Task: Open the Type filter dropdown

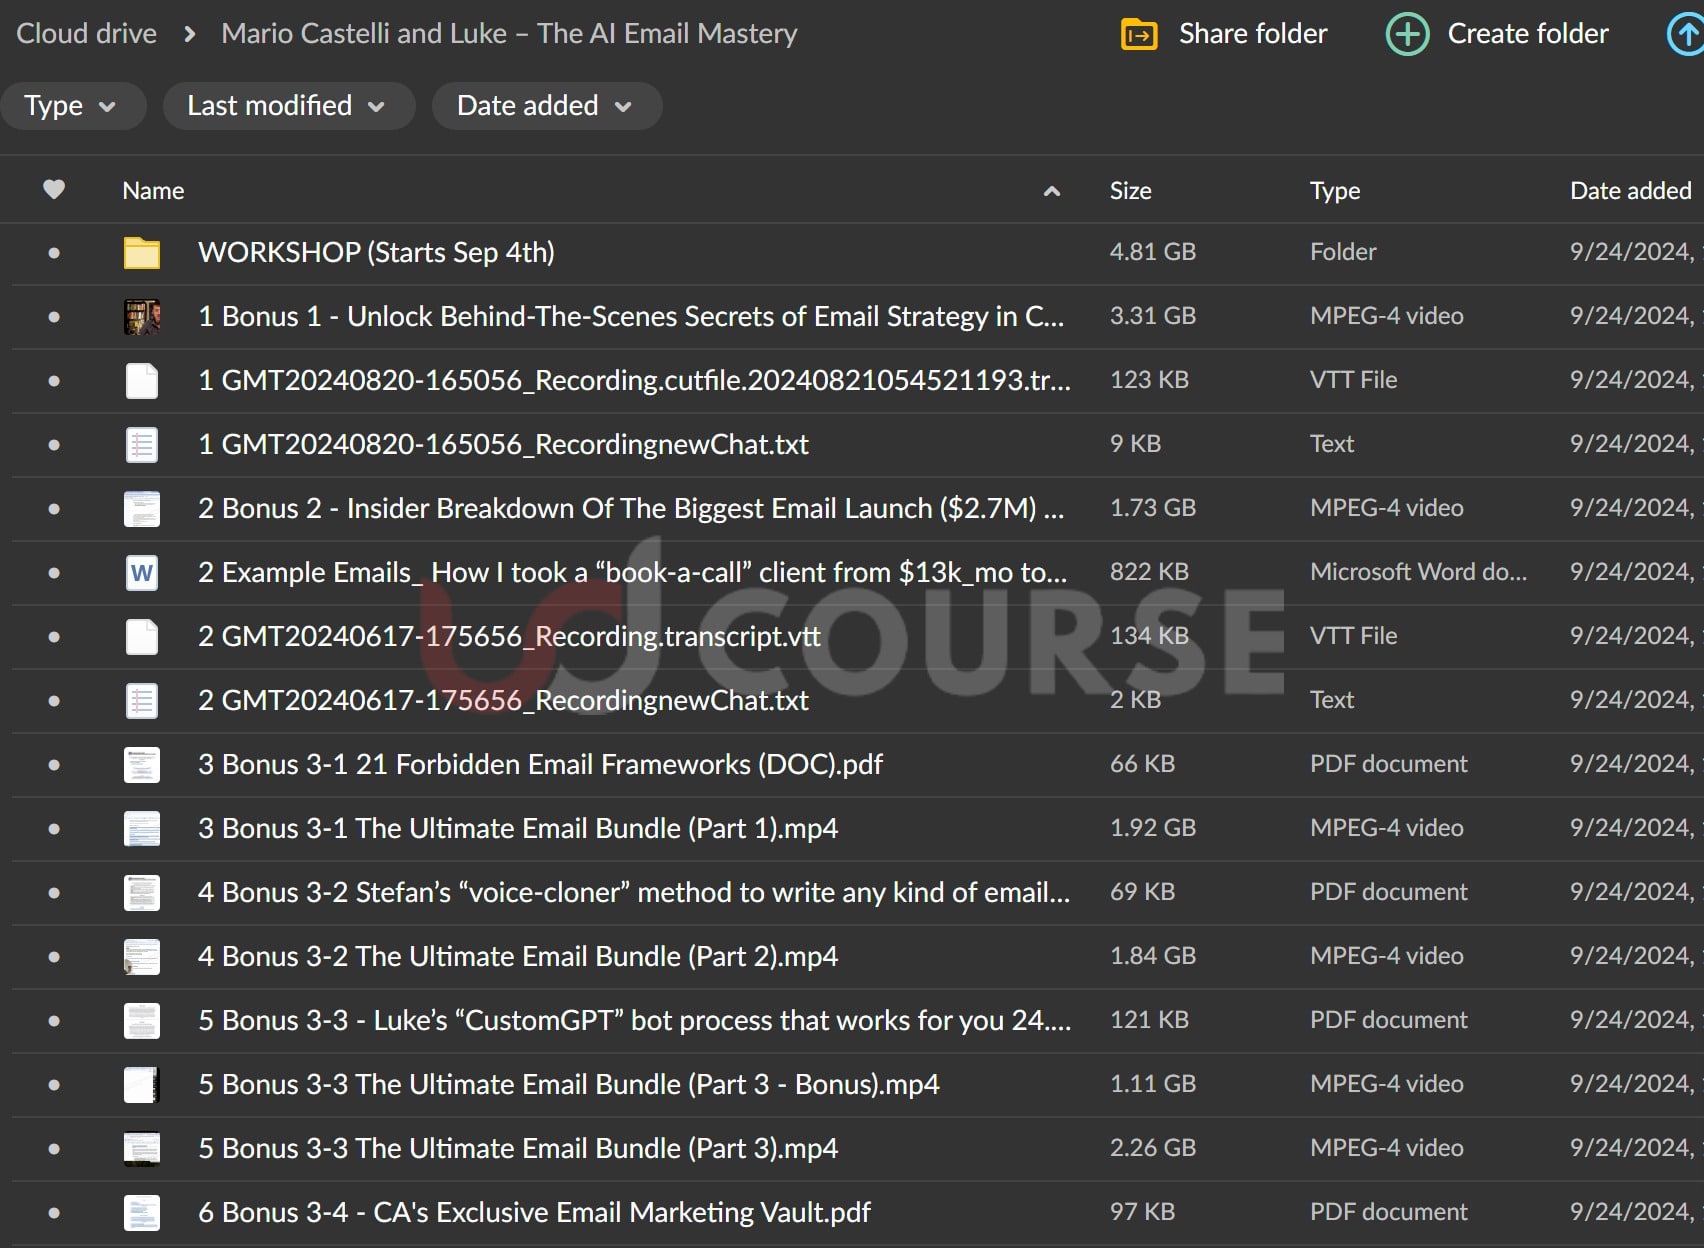Action: (x=70, y=106)
